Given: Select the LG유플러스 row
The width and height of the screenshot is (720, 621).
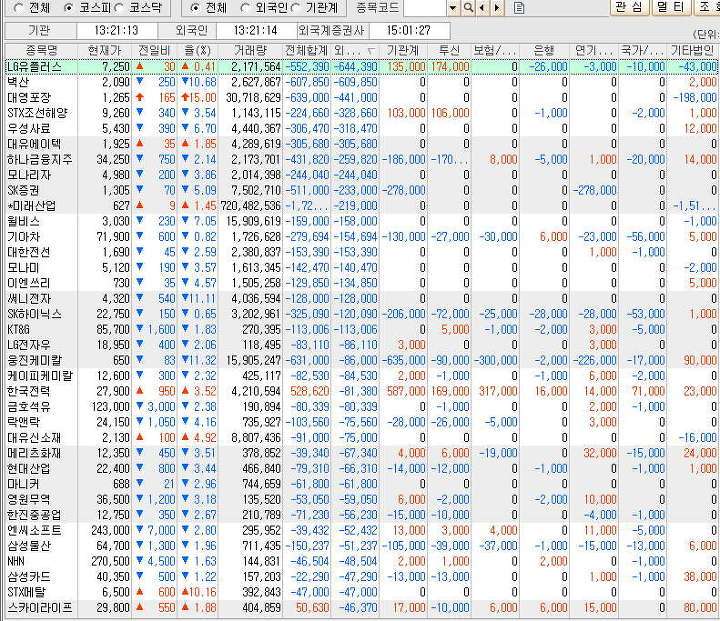Looking at the screenshot, I should pyautogui.click(x=361, y=67).
